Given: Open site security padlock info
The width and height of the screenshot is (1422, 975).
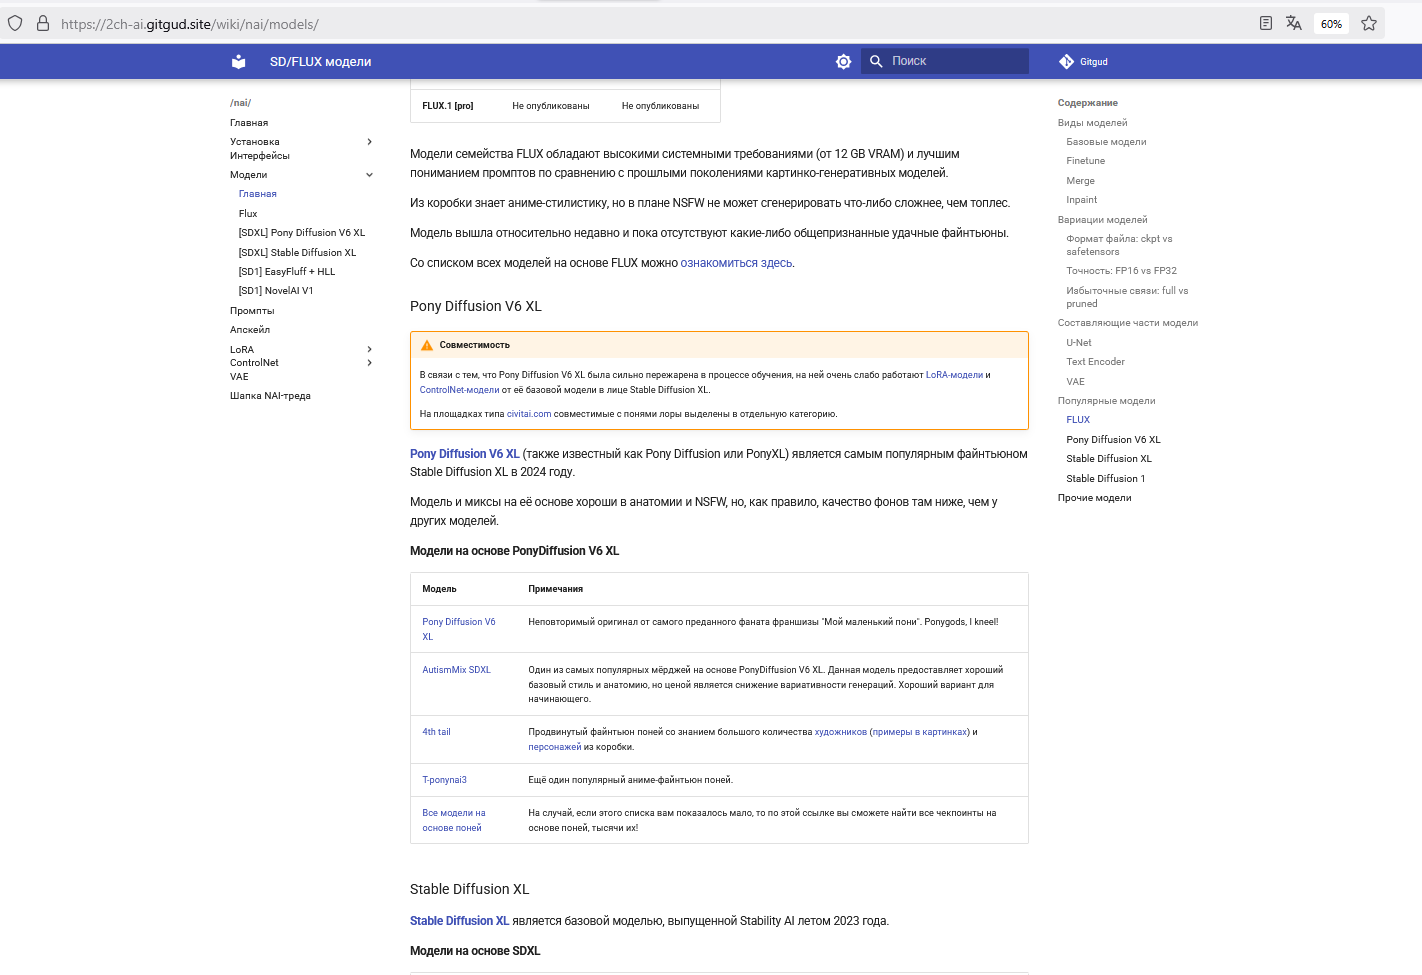Looking at the screenshot, I should click(x=43, y=23).
